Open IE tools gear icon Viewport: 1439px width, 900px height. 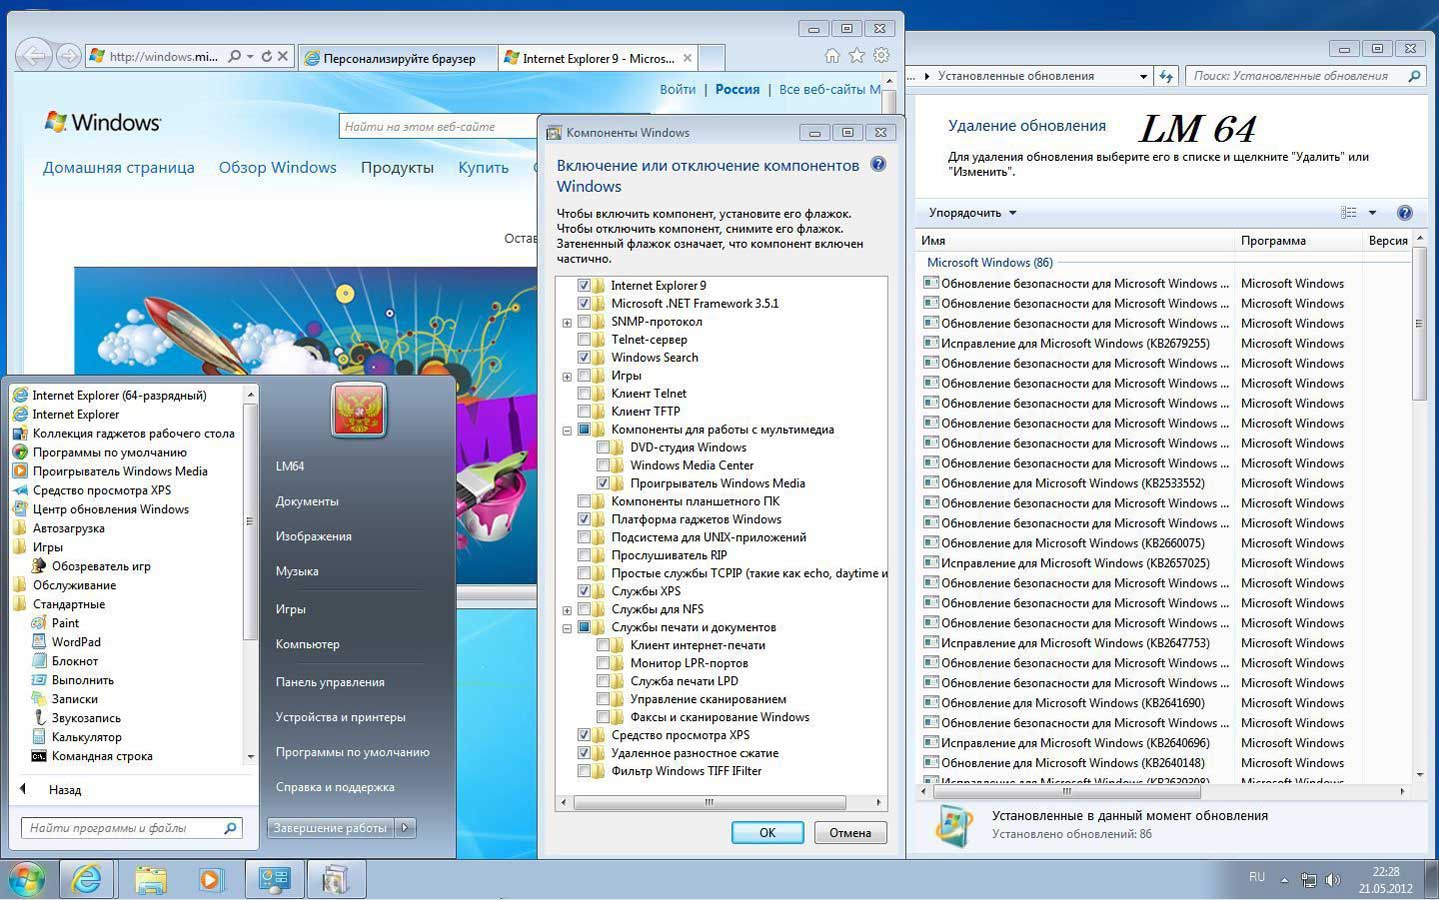[881, 56]
